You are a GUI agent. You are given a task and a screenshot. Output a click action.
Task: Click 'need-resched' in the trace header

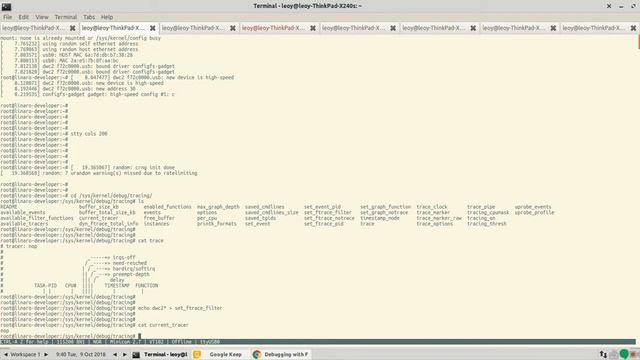click(x=130, y=263)
